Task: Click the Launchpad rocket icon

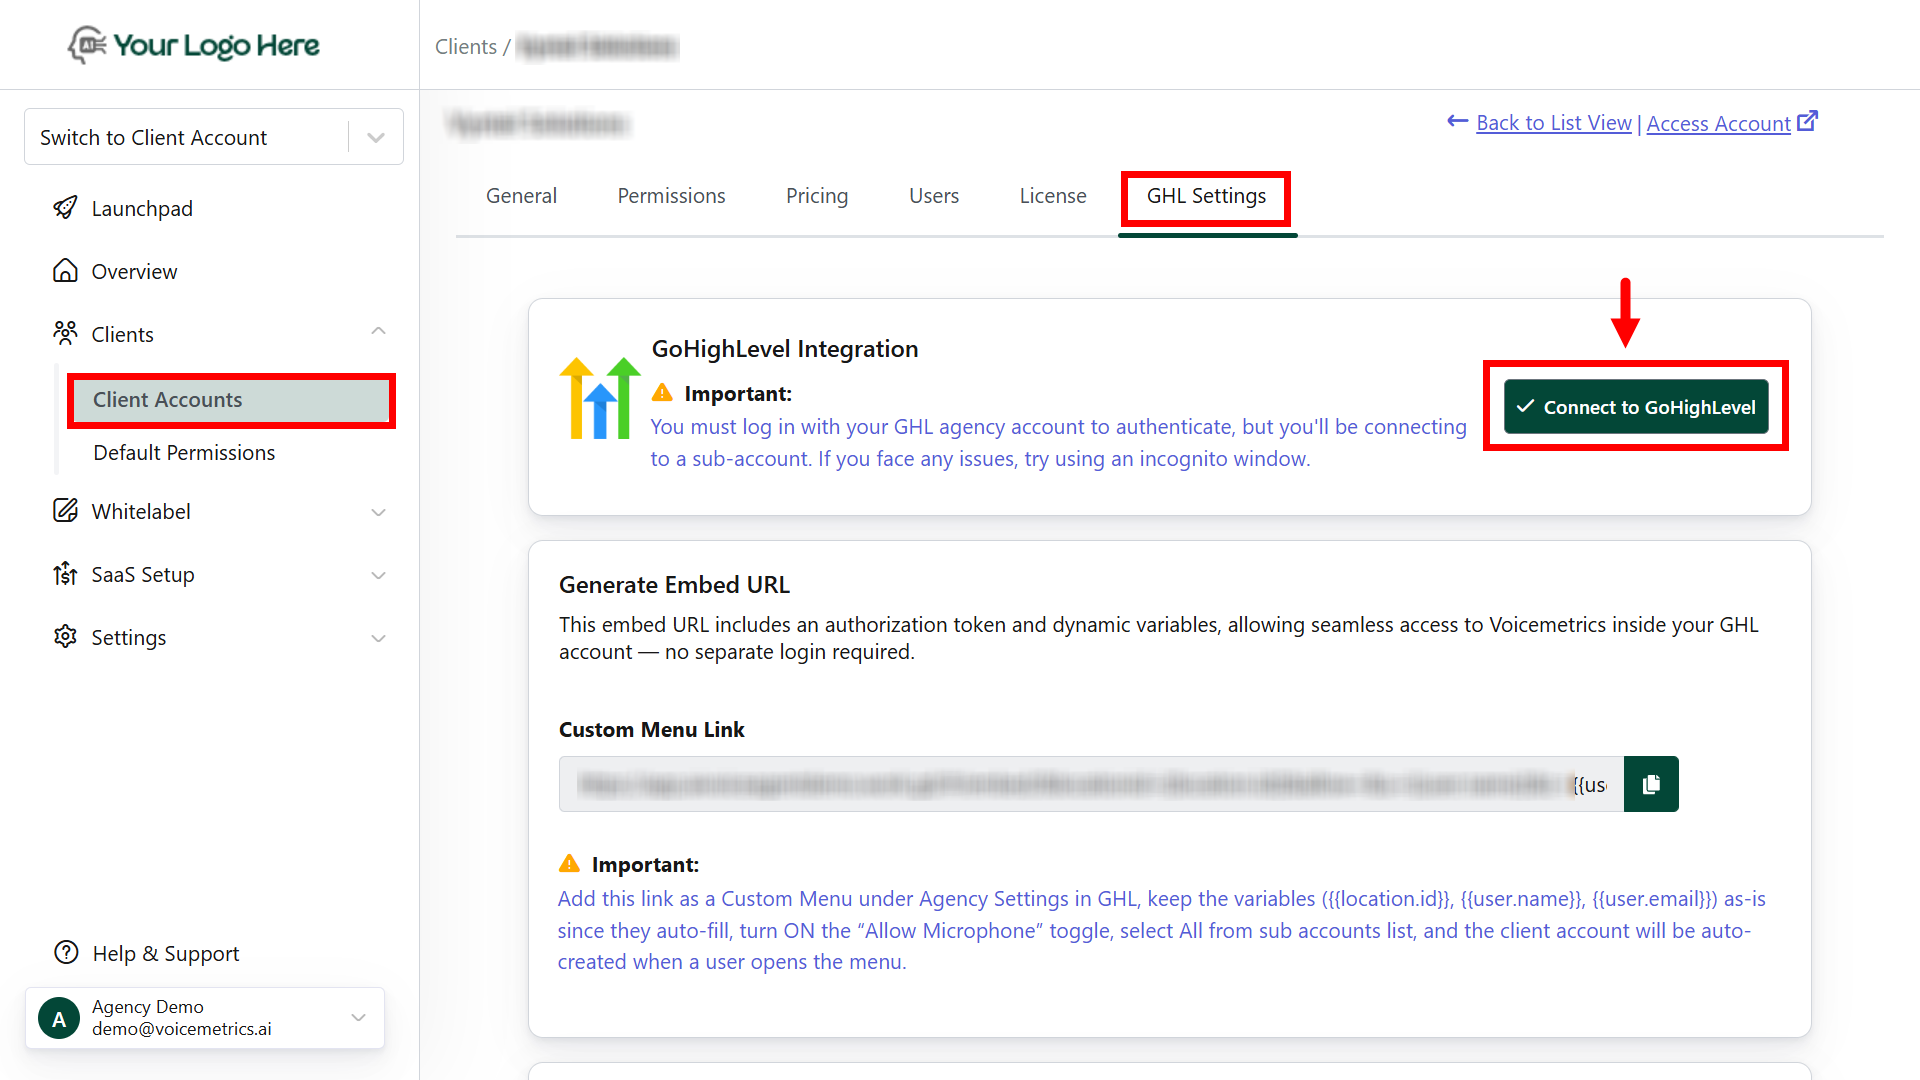Action: point(65,208)
